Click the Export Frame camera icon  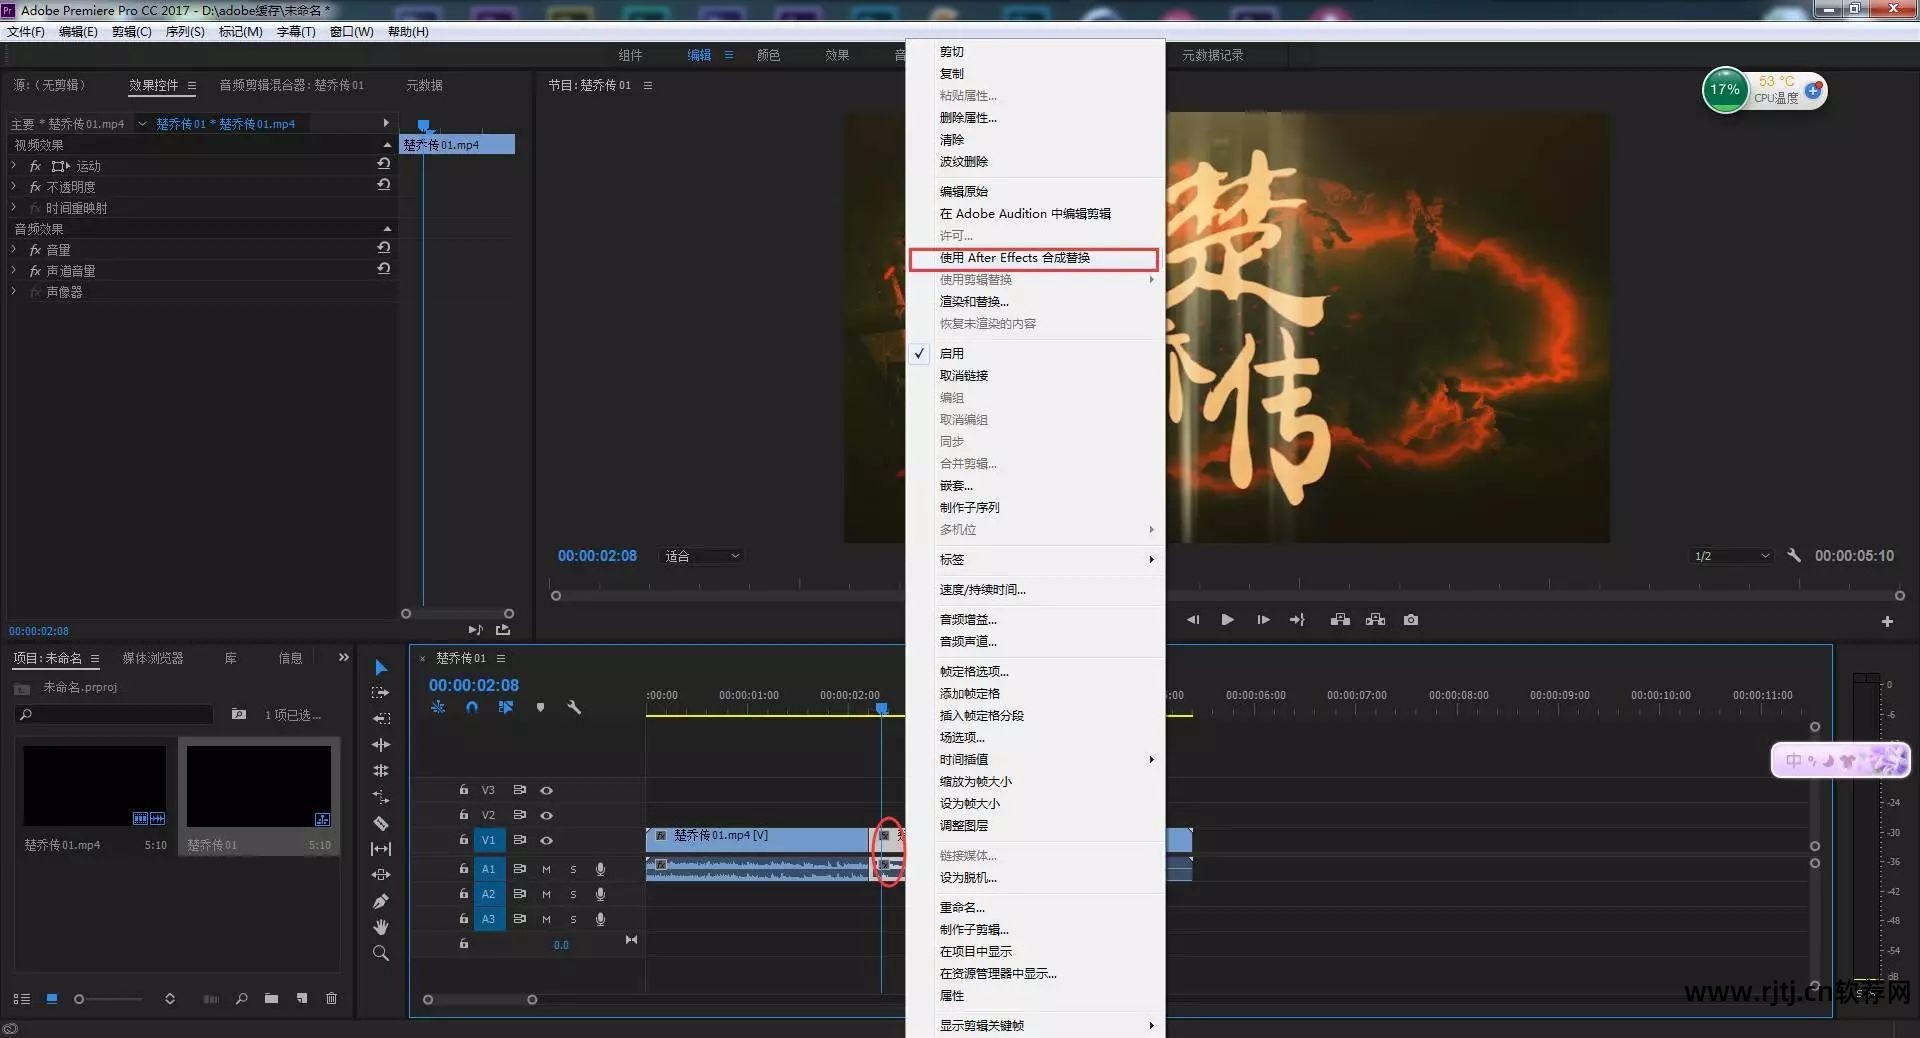[1410, 620]
